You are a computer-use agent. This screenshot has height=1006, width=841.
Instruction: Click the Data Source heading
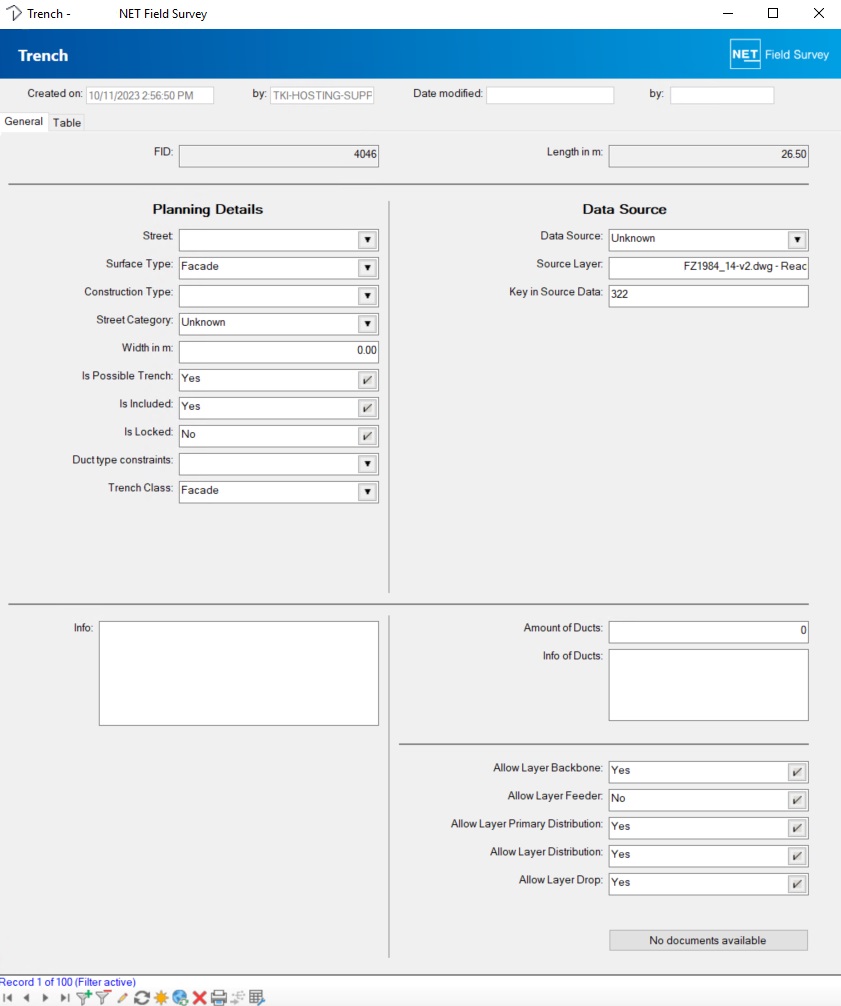(x=624, y=209)
